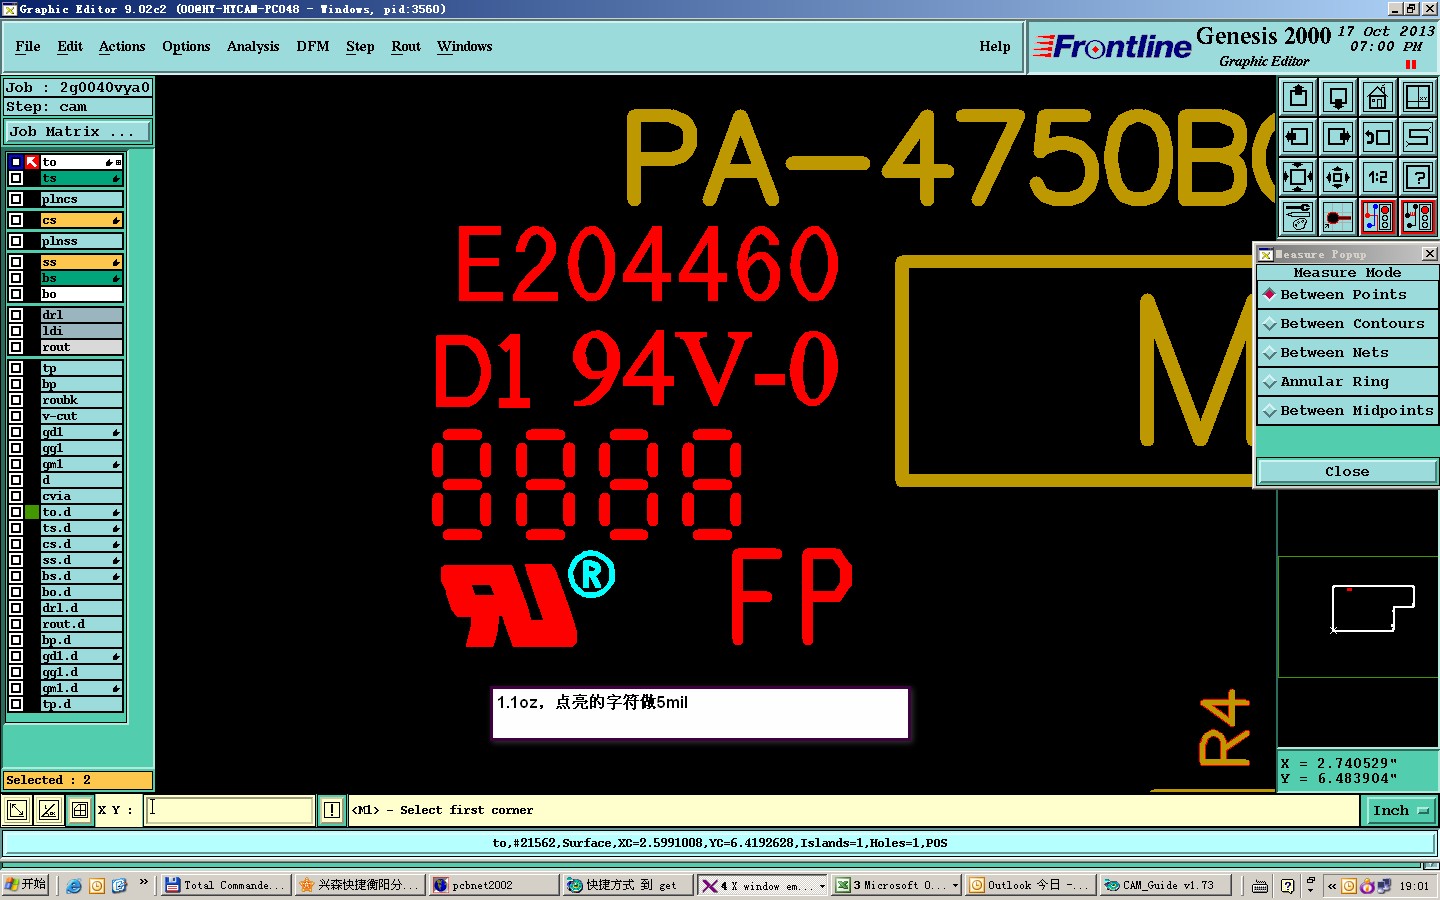The image size is (1440, 900).
Task: Open the Rout menu
Action: coord(406,47)
